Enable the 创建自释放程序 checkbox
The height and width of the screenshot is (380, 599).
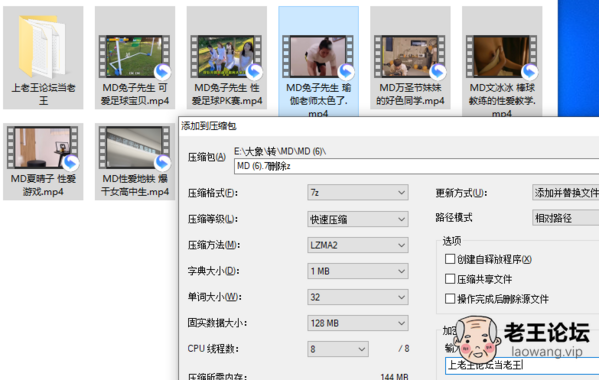click(450, 259)
